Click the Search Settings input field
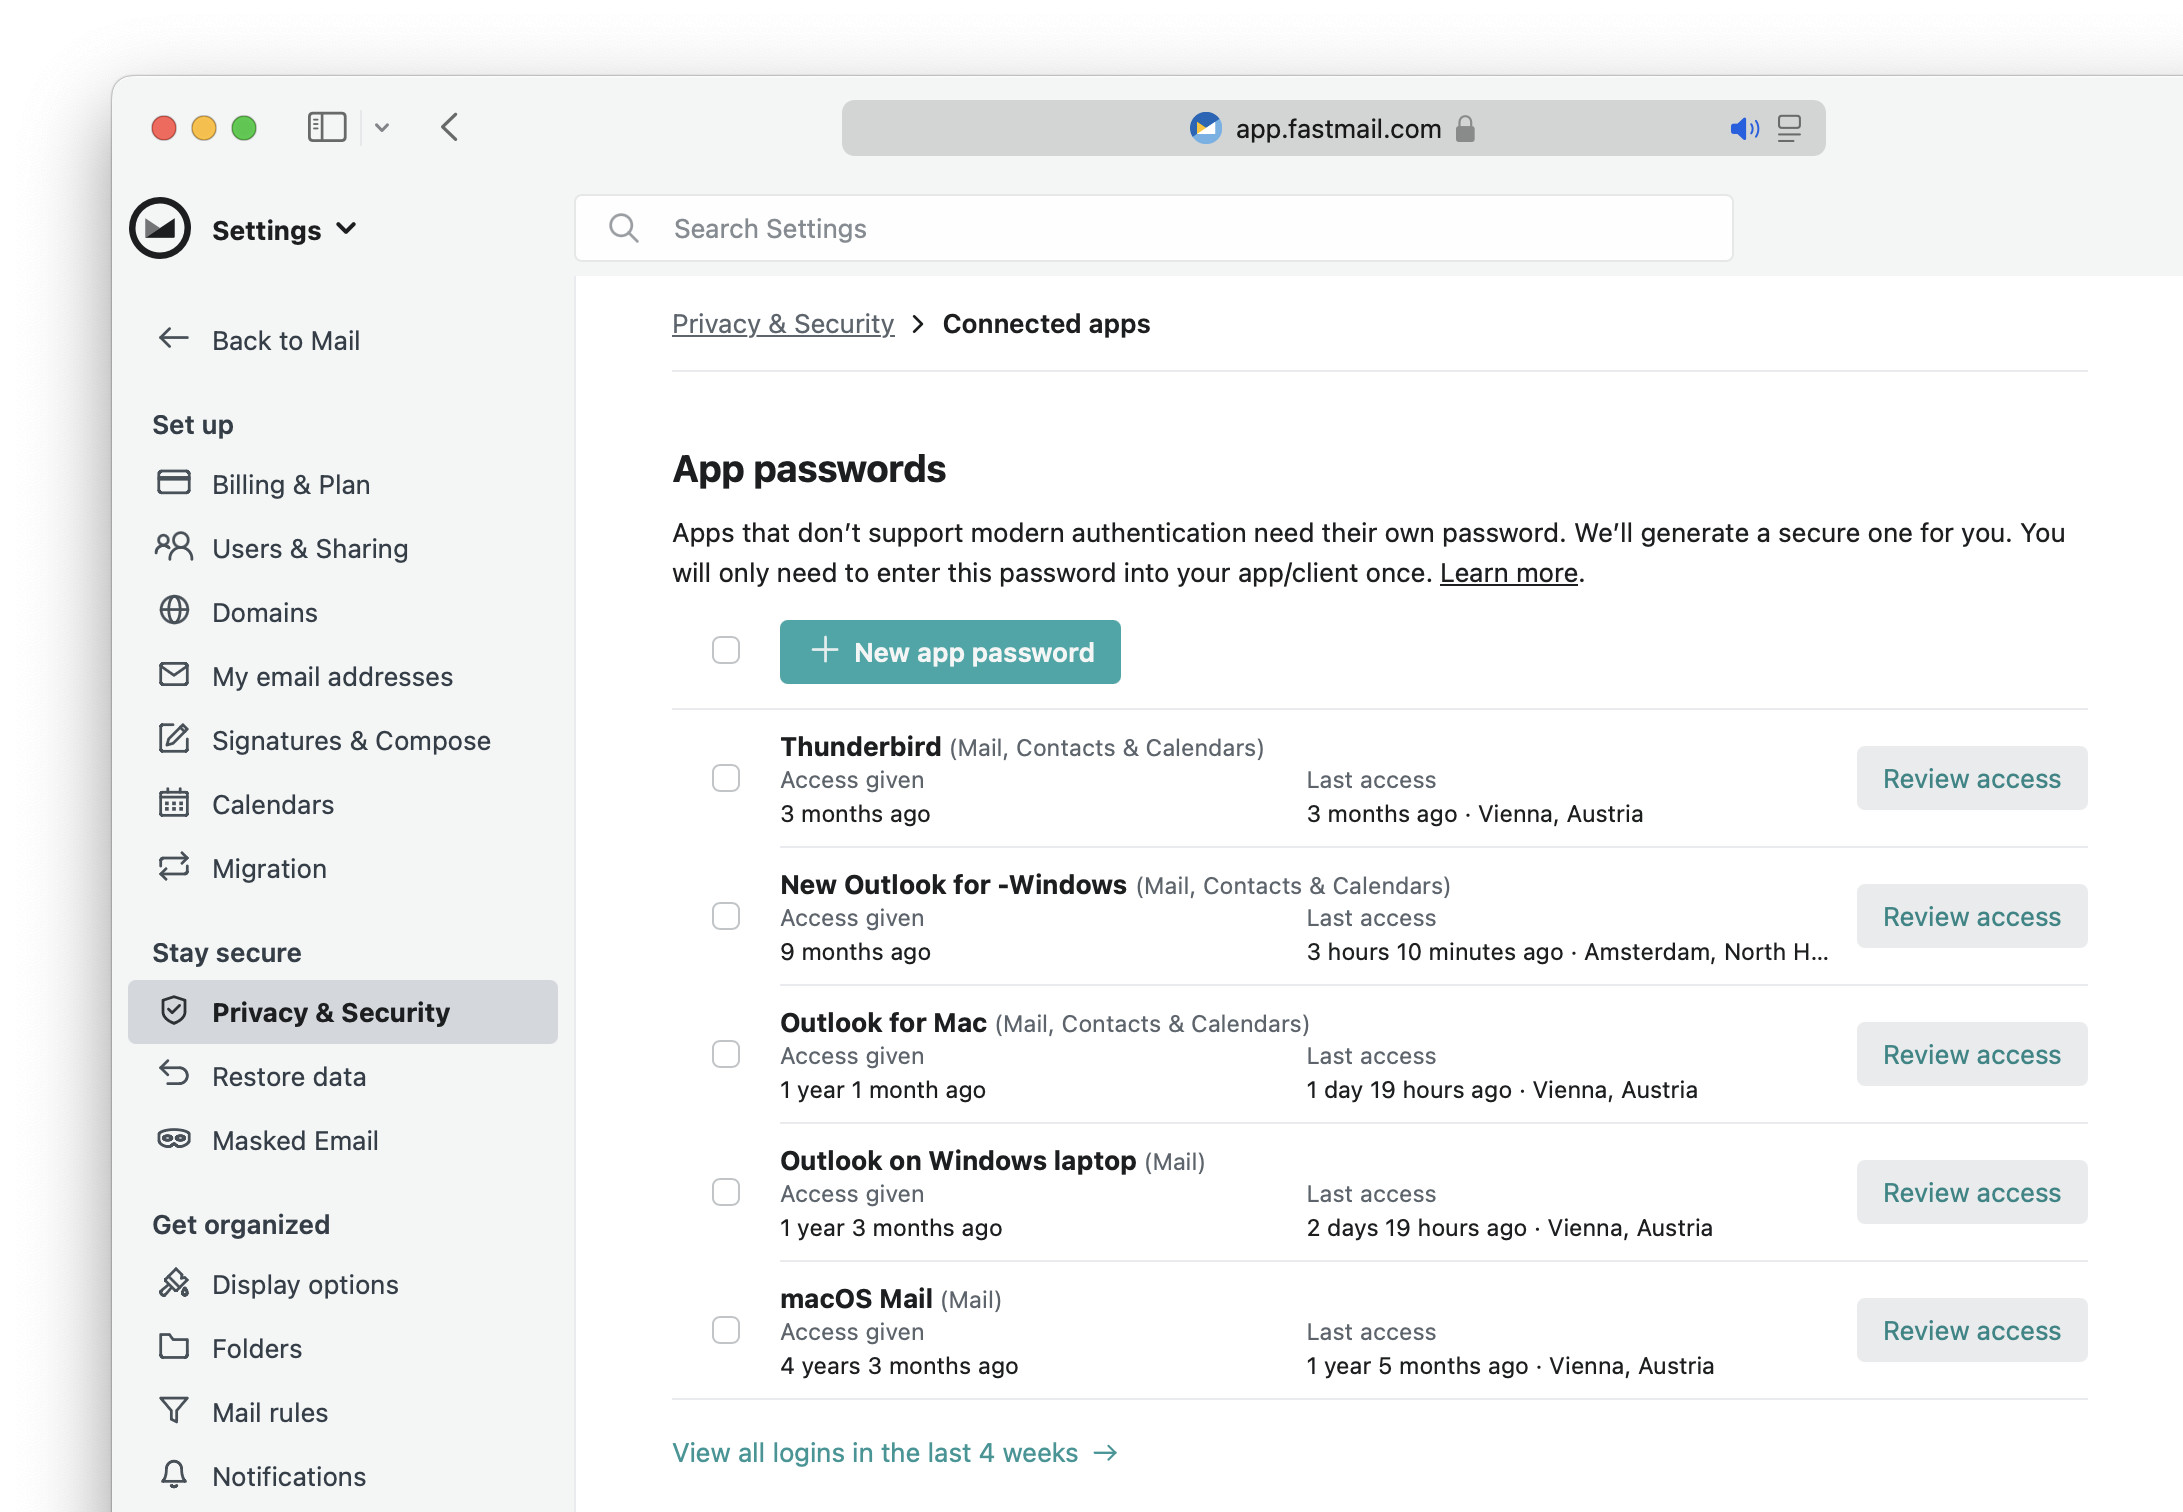The width and height of the screenshot is (2183, 1512). click(1154, 228)
